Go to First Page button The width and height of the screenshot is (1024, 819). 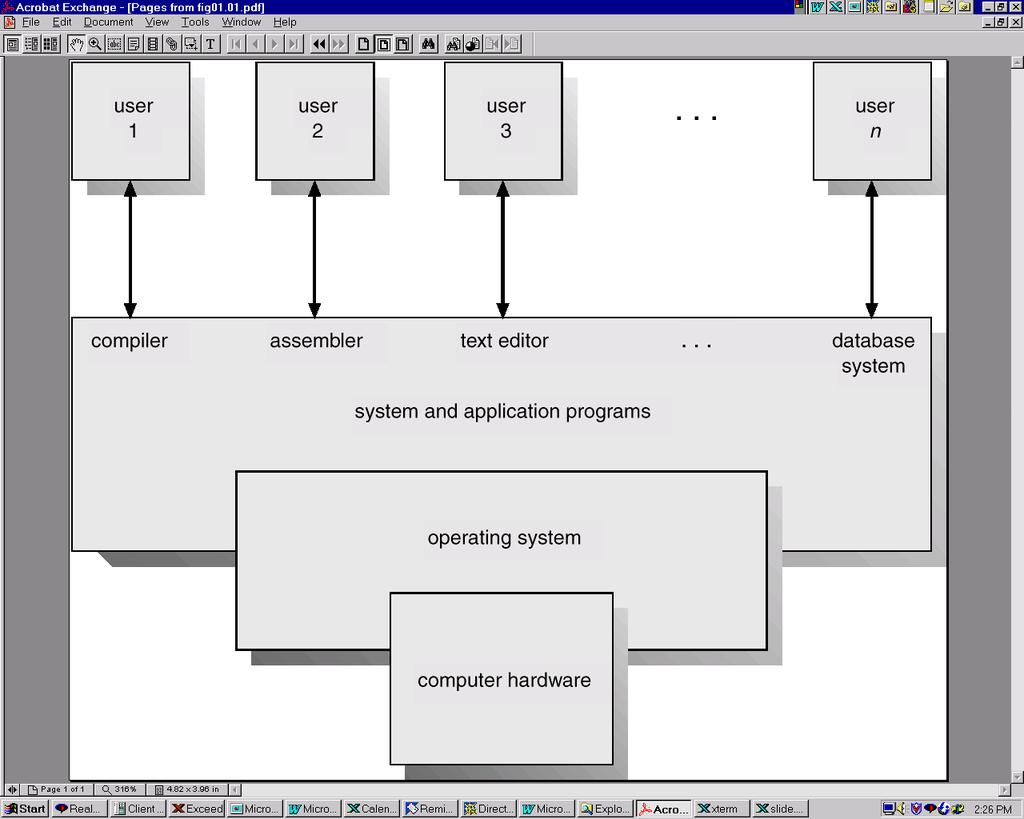[236, 44]
